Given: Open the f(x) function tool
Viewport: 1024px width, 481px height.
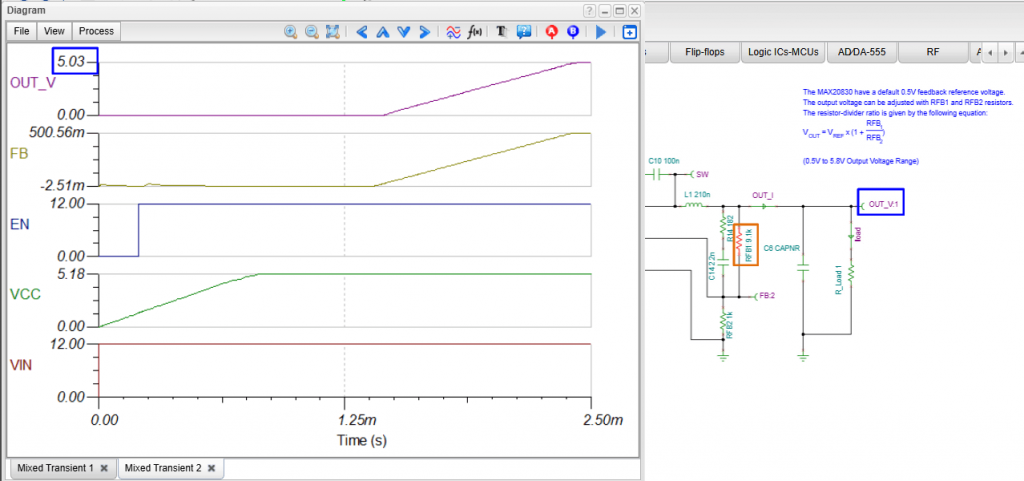Looking at the screenshot, I should click(475, 32).
